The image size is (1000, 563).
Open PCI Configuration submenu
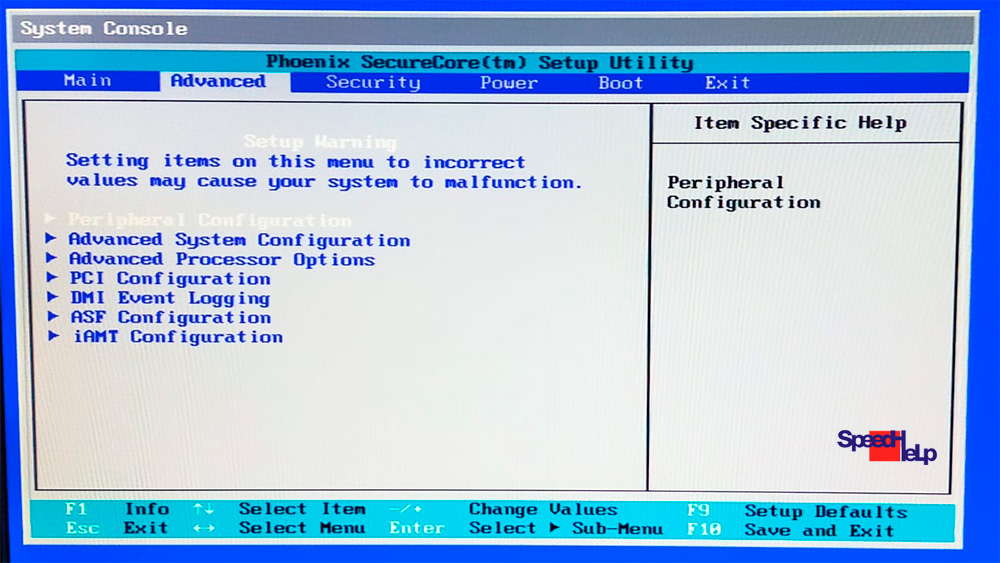click(170, 279)
